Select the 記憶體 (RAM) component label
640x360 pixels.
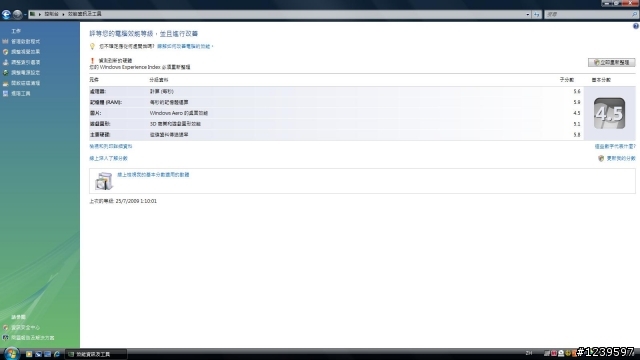106,102
